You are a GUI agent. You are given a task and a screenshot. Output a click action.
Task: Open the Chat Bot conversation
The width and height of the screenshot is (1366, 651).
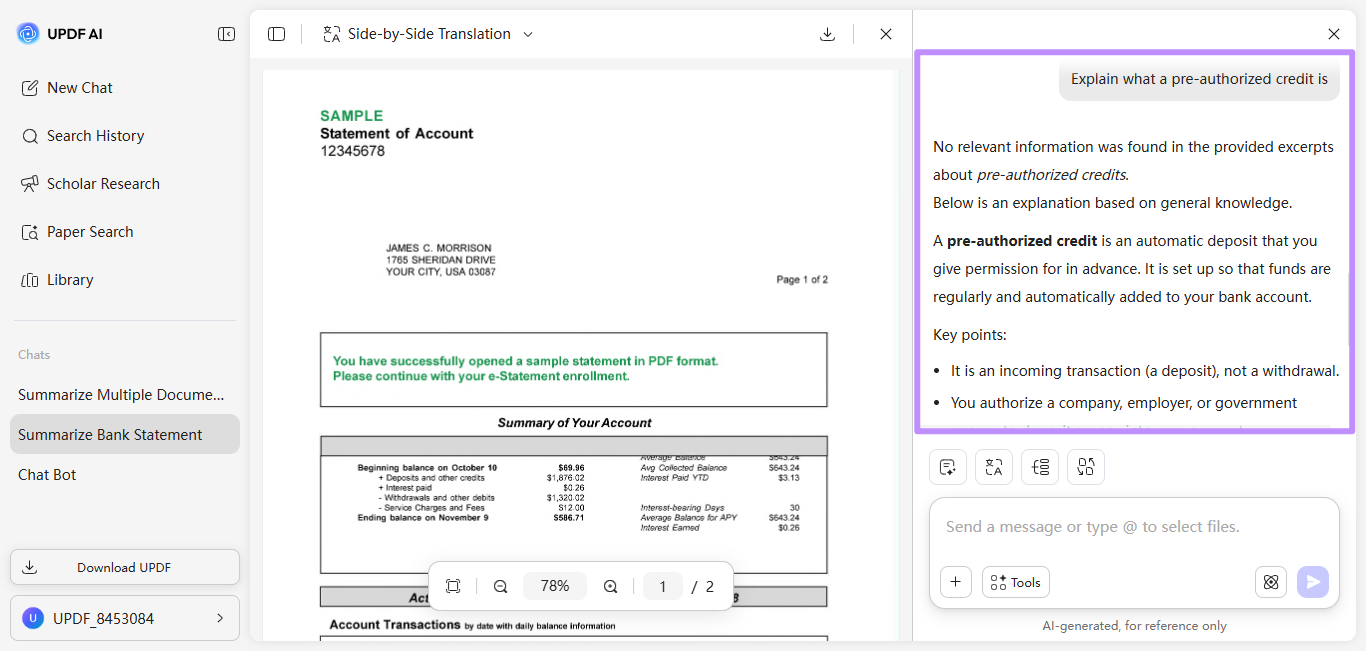[125, 475]
